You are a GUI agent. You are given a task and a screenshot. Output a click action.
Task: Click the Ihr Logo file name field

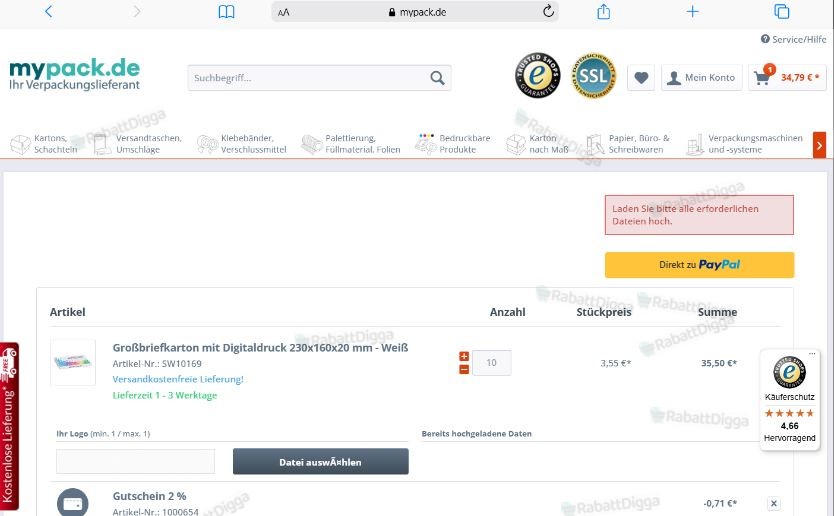click(x=136, y=461)
